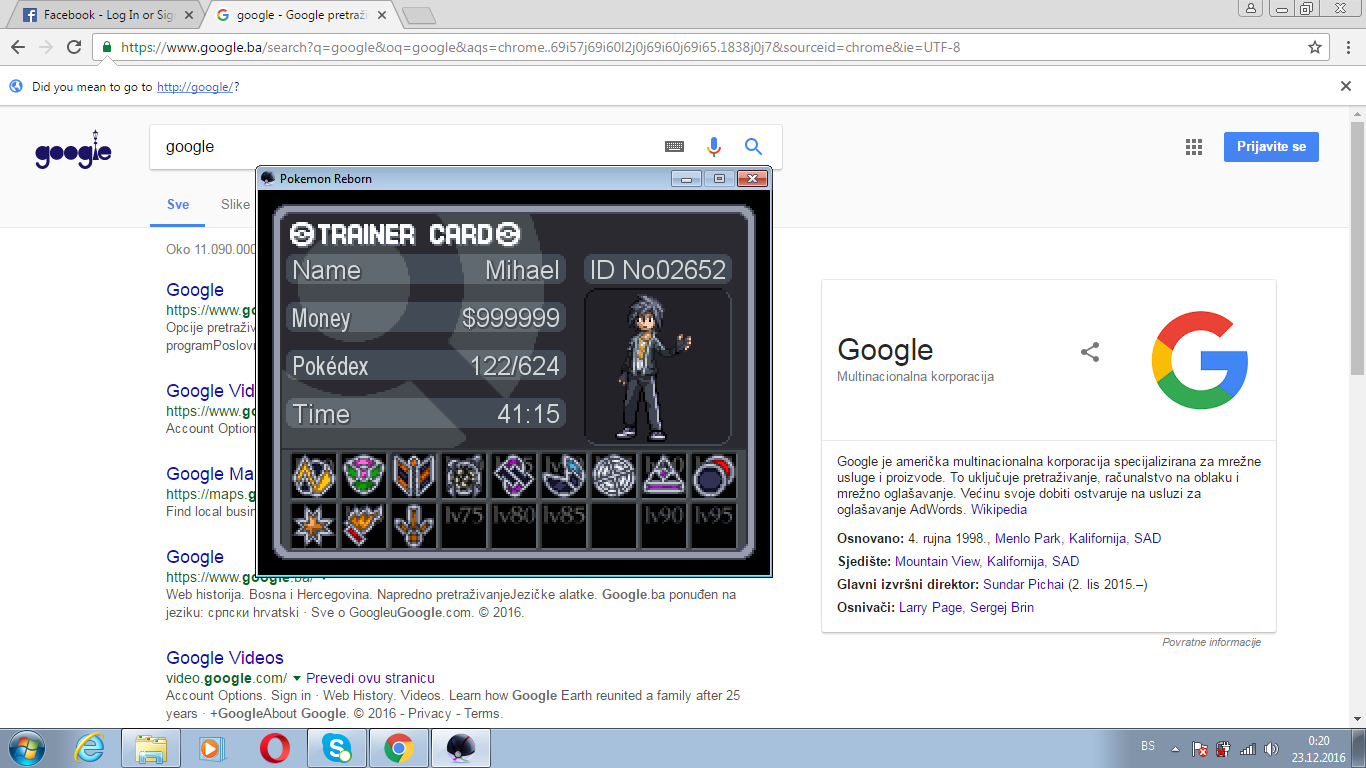
Task: Launch Internet Explorer from taskbar
Action: tap(90, 748)
